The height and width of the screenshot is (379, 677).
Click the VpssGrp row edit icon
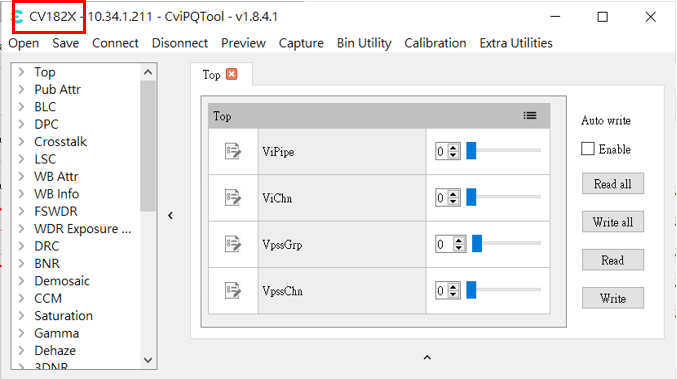click(233, 244)
